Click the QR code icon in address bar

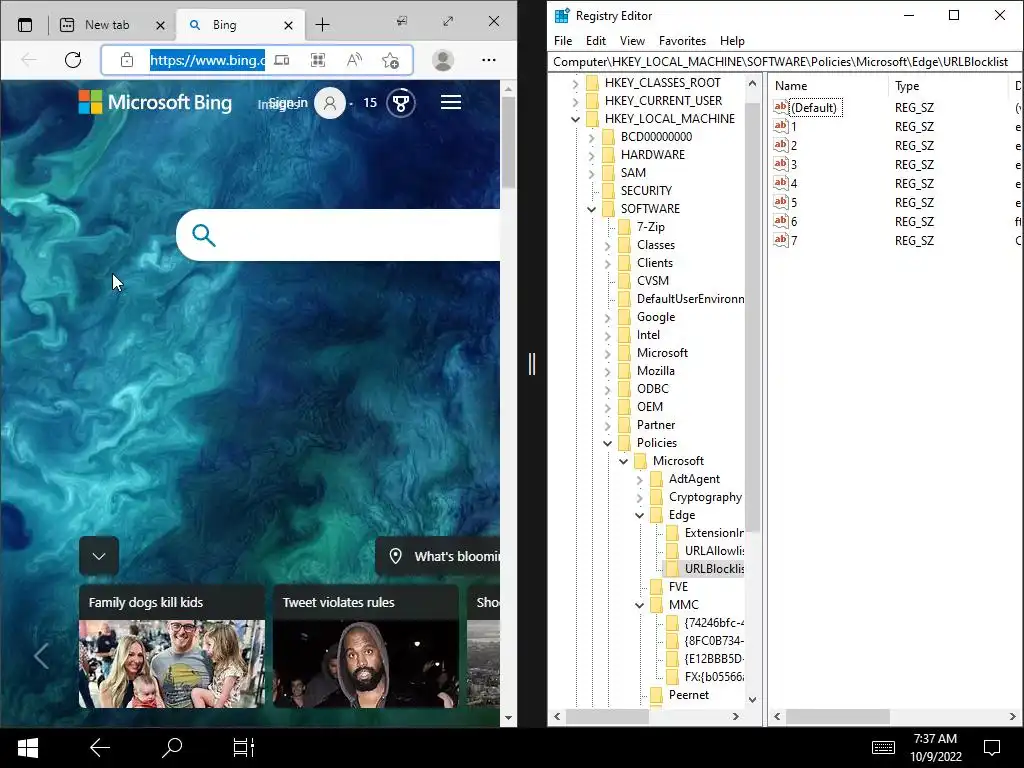point(318,60)
